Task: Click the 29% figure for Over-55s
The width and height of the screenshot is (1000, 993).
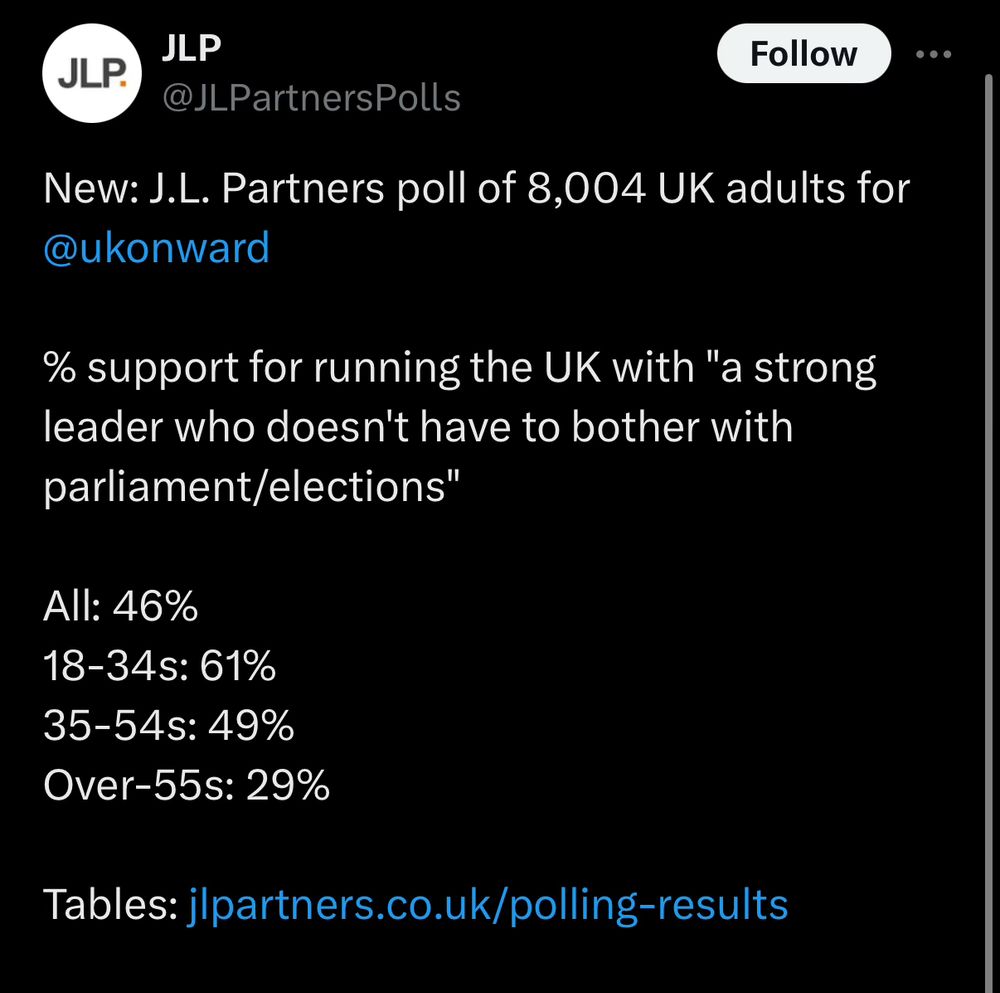Action: click(x=288, y=786)
